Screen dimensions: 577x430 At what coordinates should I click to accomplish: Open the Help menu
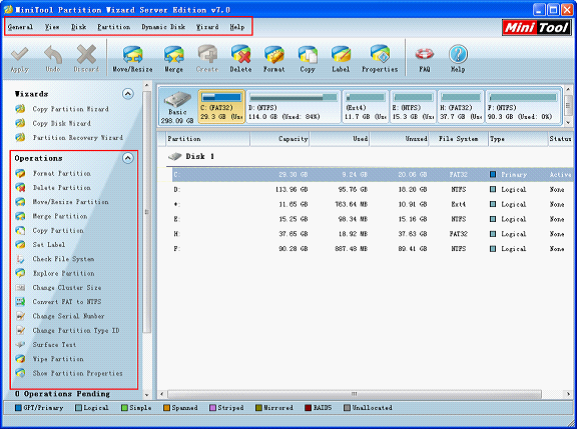click(x=237, y=27)
